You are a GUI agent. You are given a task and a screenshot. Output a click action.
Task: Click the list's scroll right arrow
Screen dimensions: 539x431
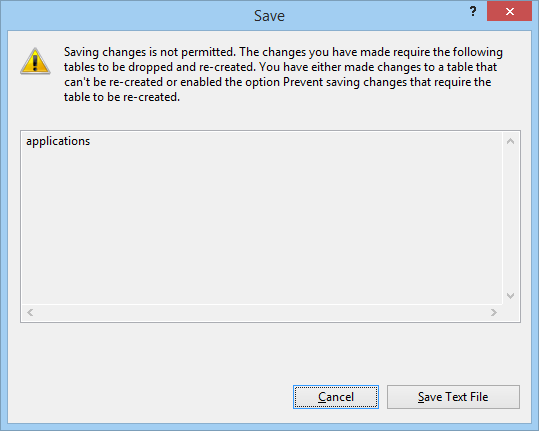coord(494,312)
